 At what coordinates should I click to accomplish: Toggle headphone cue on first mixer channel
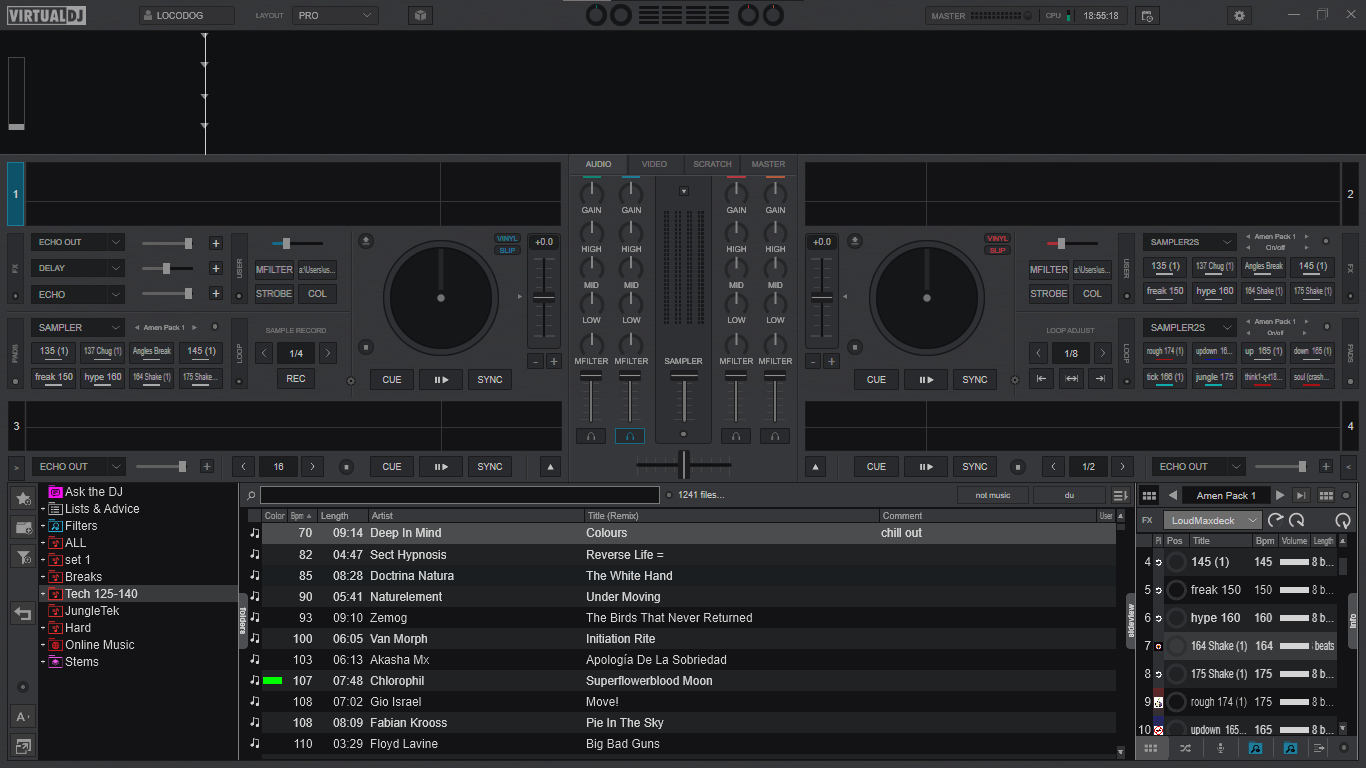591,436
